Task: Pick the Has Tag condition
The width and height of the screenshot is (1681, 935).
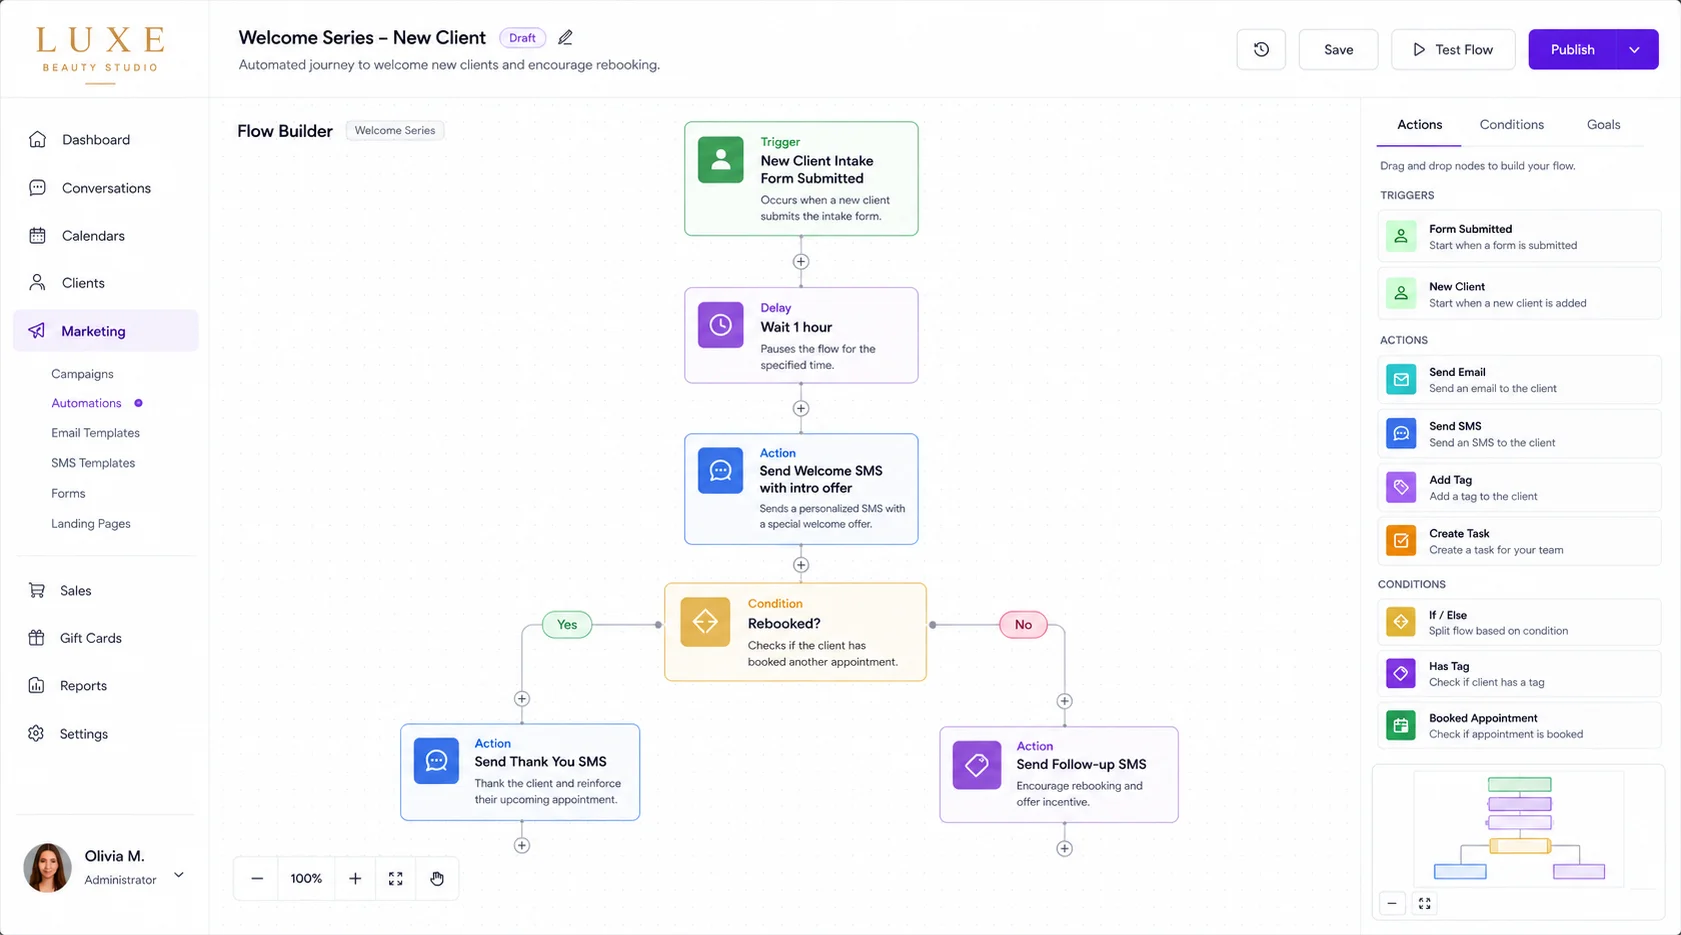Action: 1519,674
